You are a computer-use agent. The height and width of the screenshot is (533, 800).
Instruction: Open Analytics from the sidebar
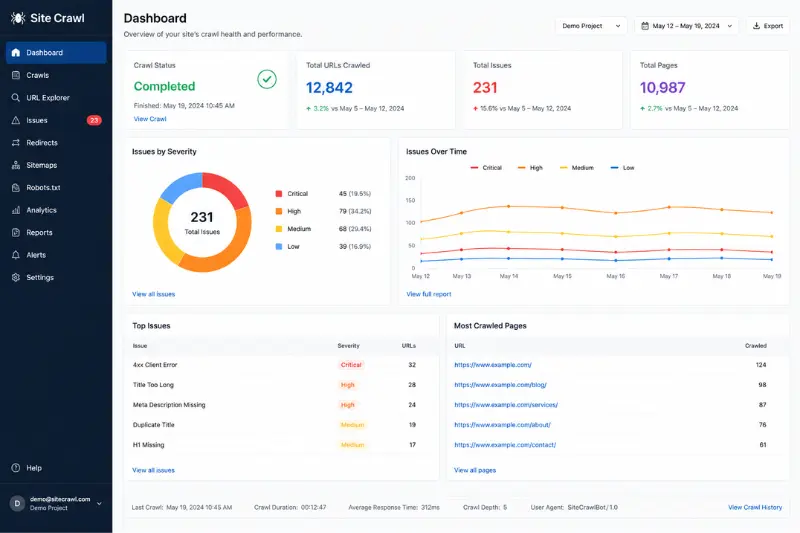pos(56,210)
